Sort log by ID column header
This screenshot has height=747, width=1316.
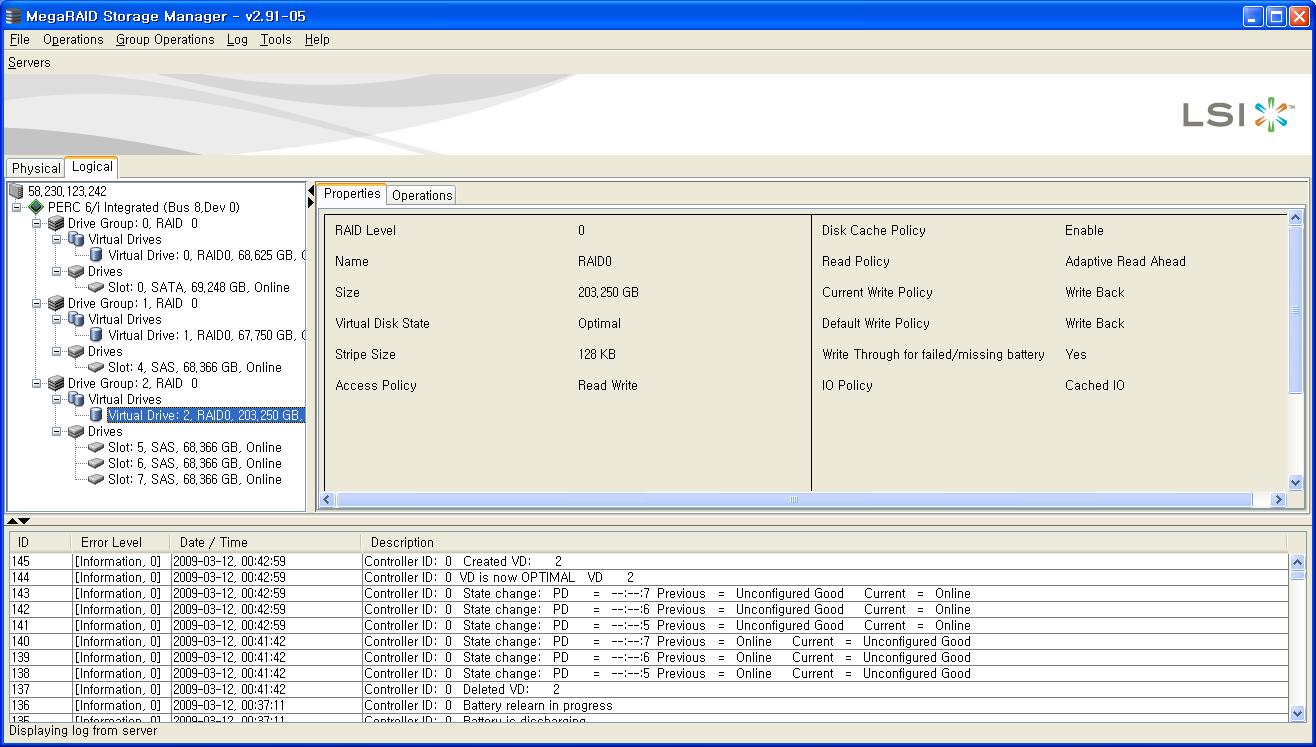(x=41, y=542)
